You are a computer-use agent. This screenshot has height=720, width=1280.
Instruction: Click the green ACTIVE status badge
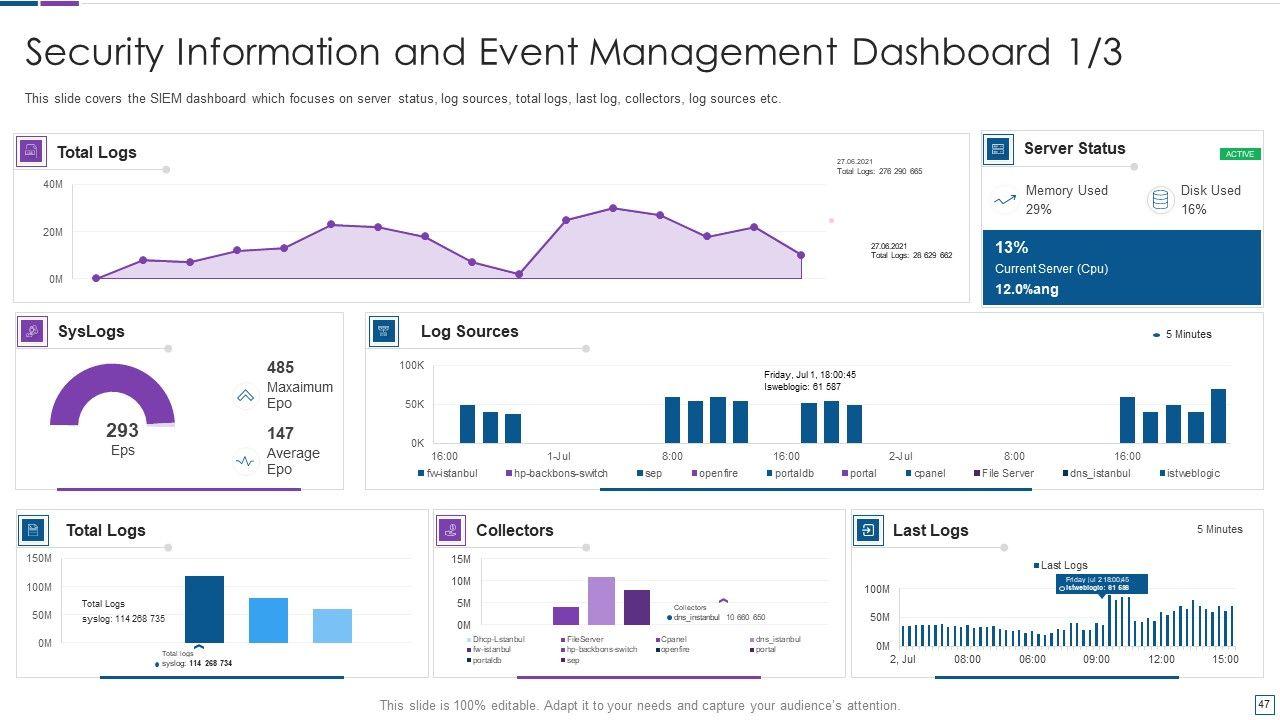pos(1240,154)
